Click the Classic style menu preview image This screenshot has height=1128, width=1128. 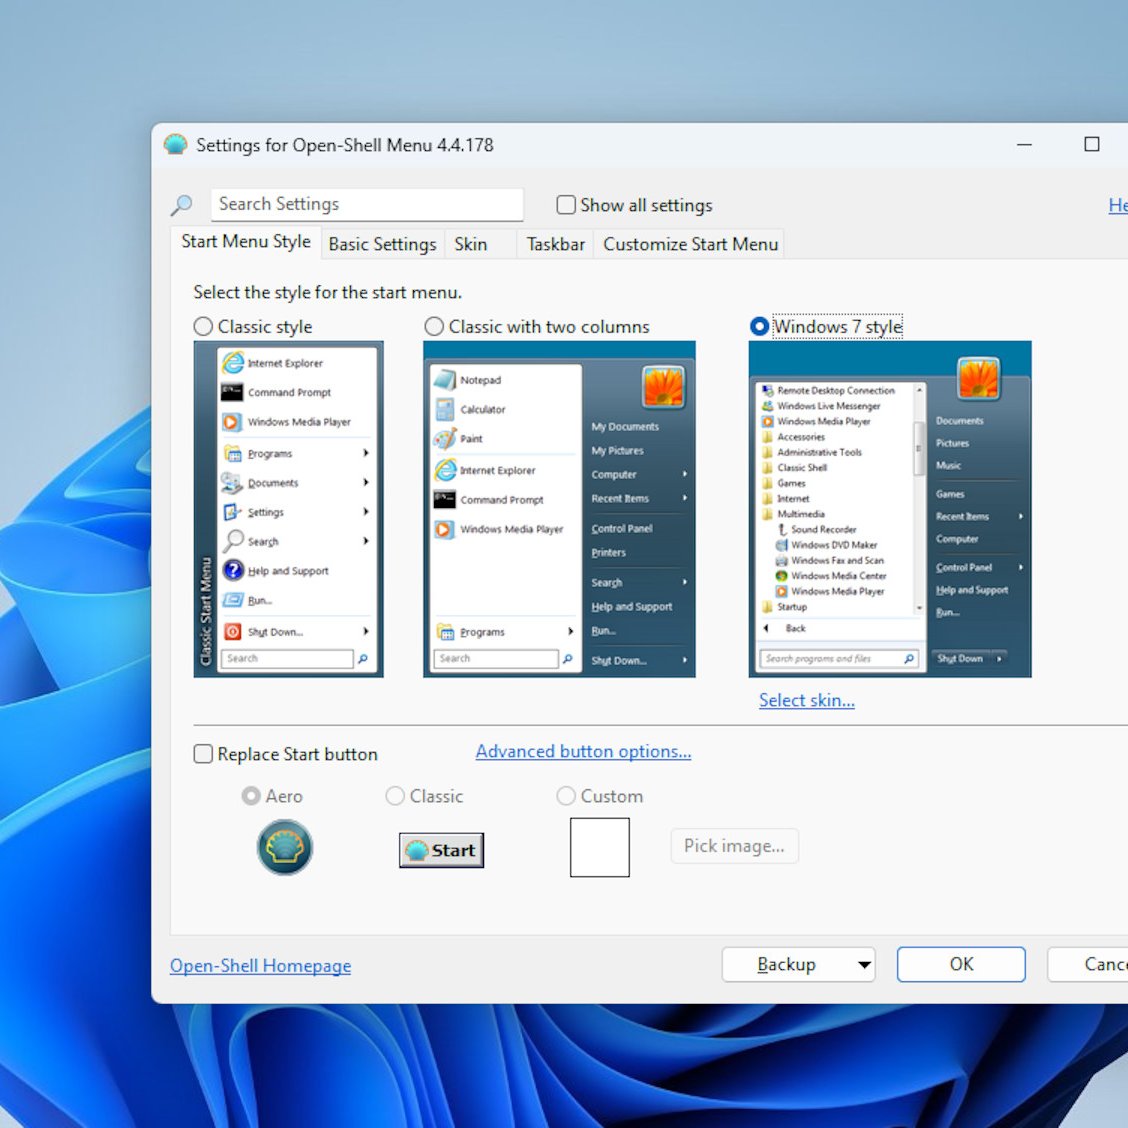(x=288, y=509)
